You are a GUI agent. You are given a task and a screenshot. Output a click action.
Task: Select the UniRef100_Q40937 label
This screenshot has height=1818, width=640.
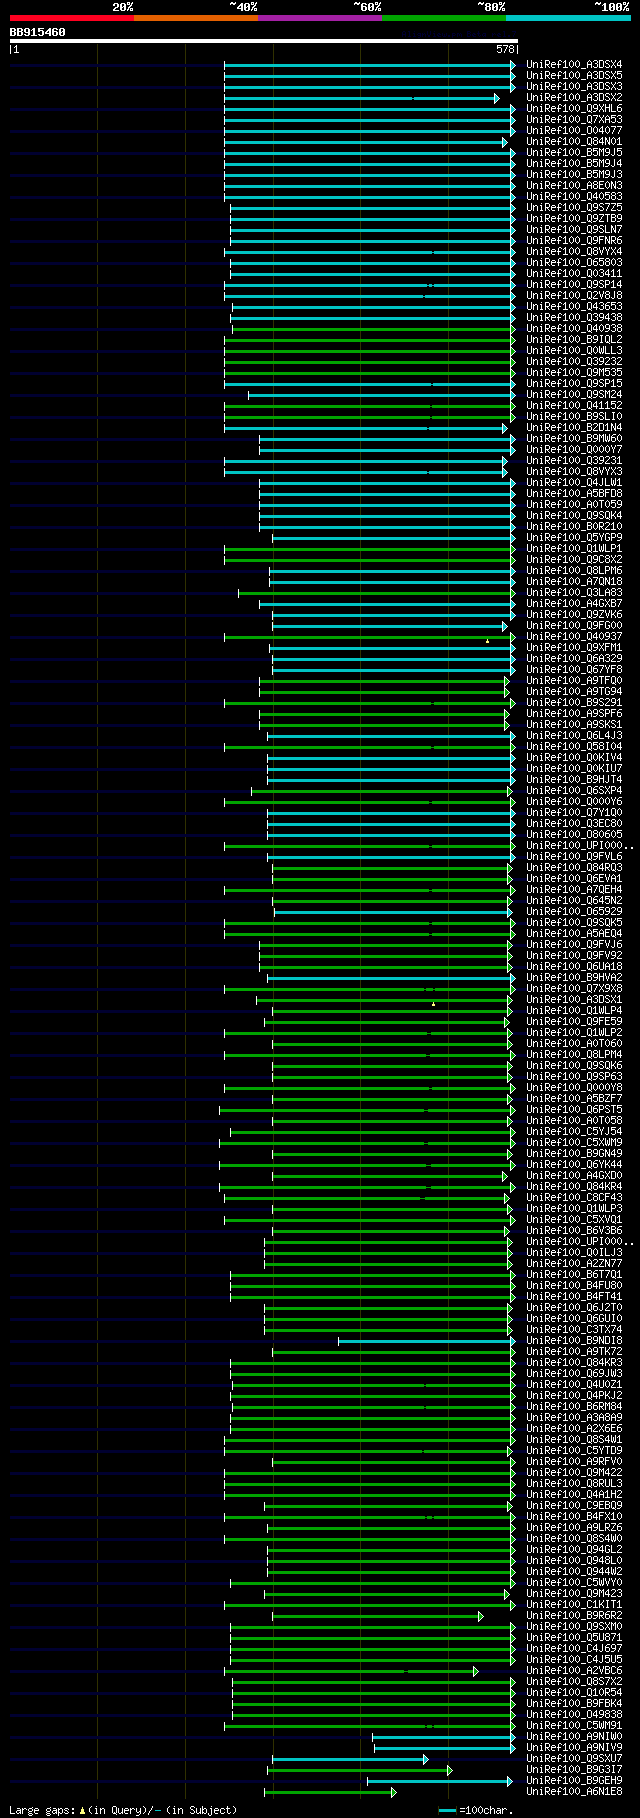tap(574, 637)
